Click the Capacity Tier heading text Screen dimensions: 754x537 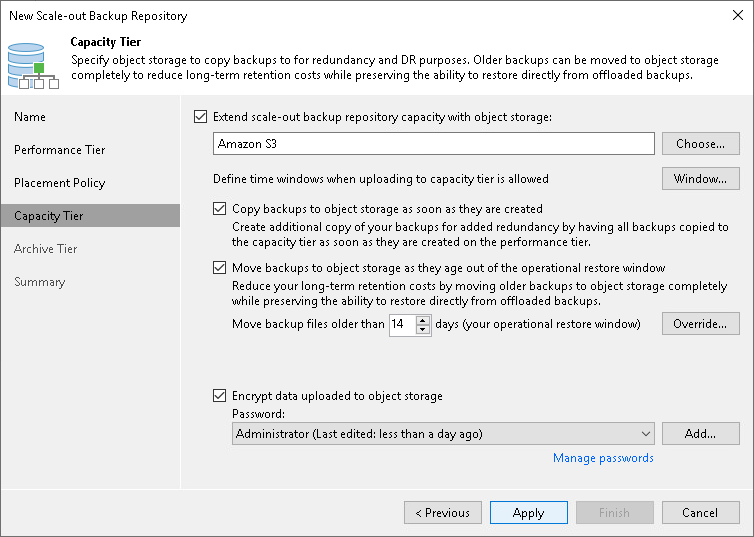106,42
